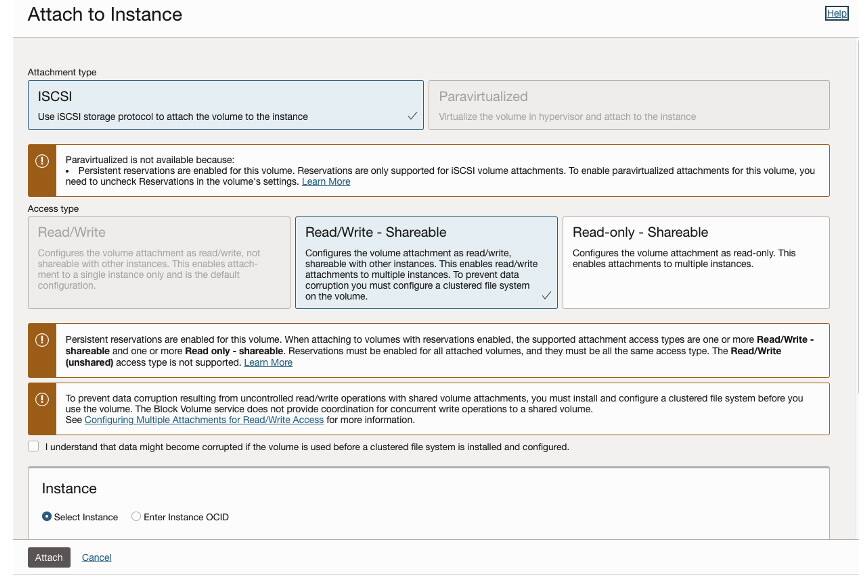
Task: Click the checkmark in Read/Write - Shareable card
Action: [x=546, y=296]
